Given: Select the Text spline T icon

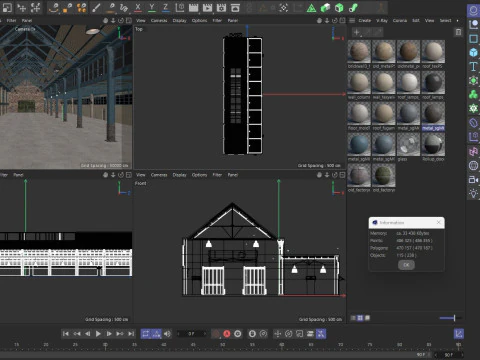Looking at the screenshot, I should tap(473, 67).
